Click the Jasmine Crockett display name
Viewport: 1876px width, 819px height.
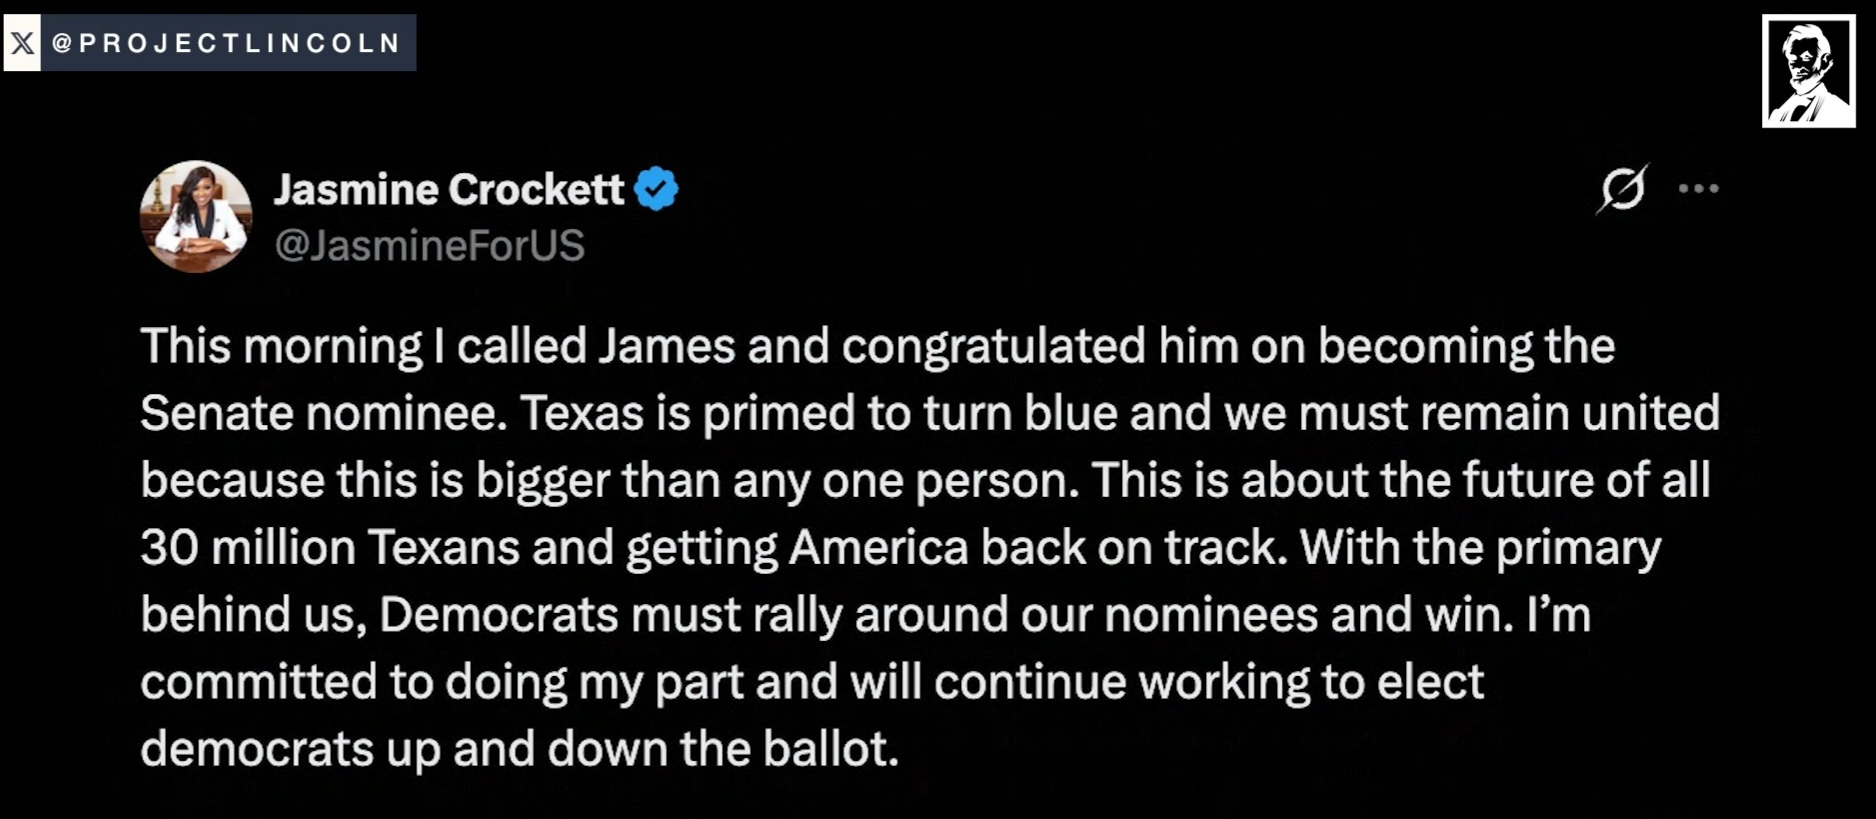click(x=449, y=189)
